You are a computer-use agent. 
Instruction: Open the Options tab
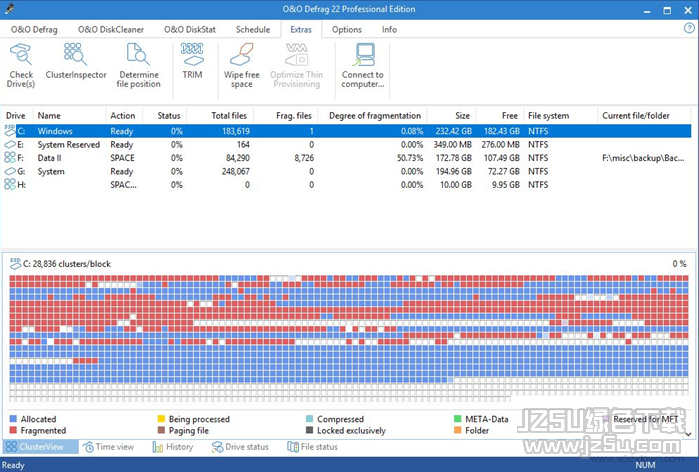347,29
